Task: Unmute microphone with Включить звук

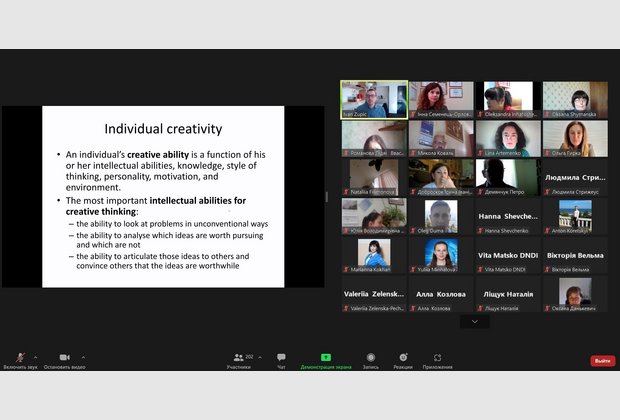Action: [20, 358]
